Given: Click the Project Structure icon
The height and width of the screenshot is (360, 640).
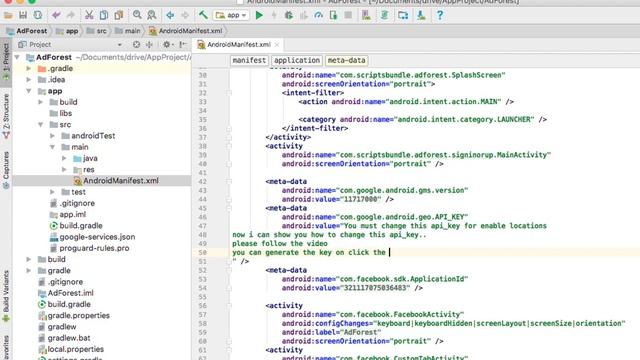Looking at the screenshot, I should point(403,16).
